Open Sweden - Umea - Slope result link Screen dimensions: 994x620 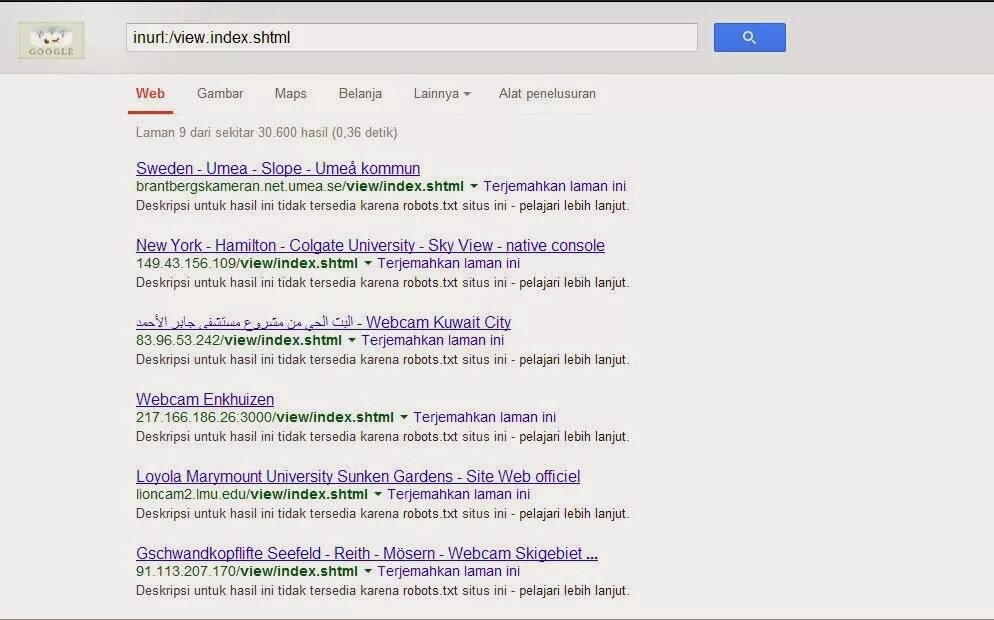point(278,169)
